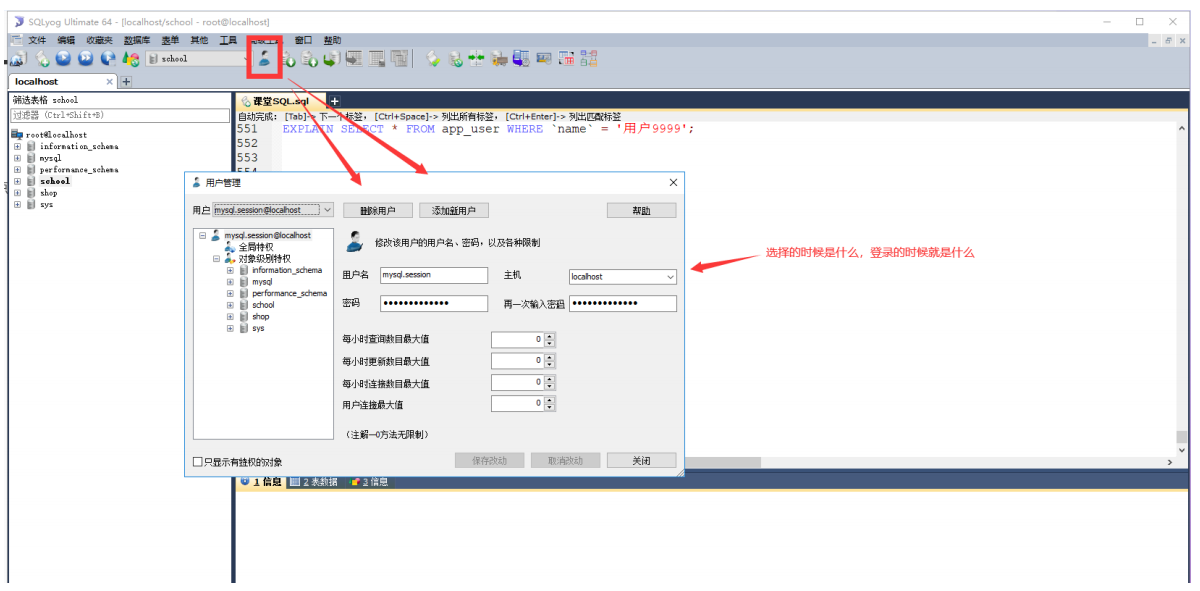The image size is (1200, 591).
Task: Expand the shop database in main object browser
Action: coord(17,193)
